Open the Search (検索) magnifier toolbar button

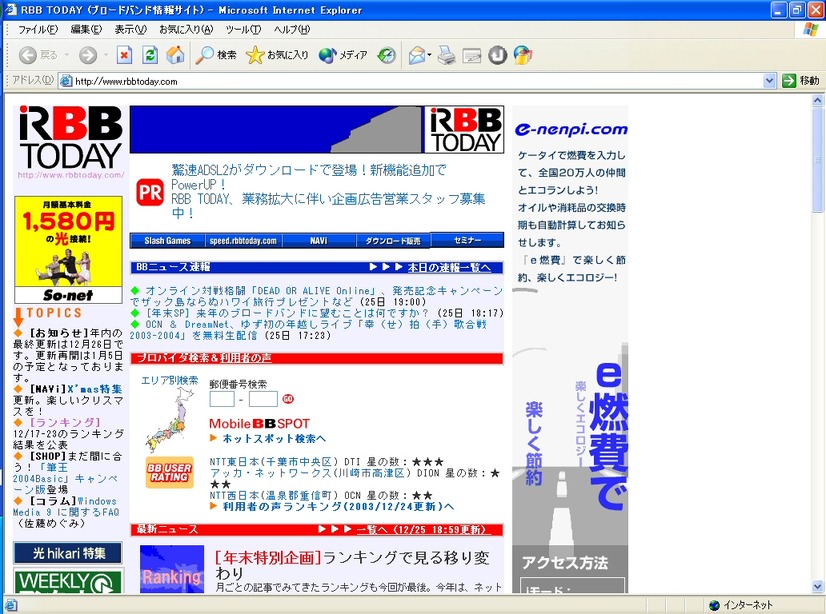215,55
